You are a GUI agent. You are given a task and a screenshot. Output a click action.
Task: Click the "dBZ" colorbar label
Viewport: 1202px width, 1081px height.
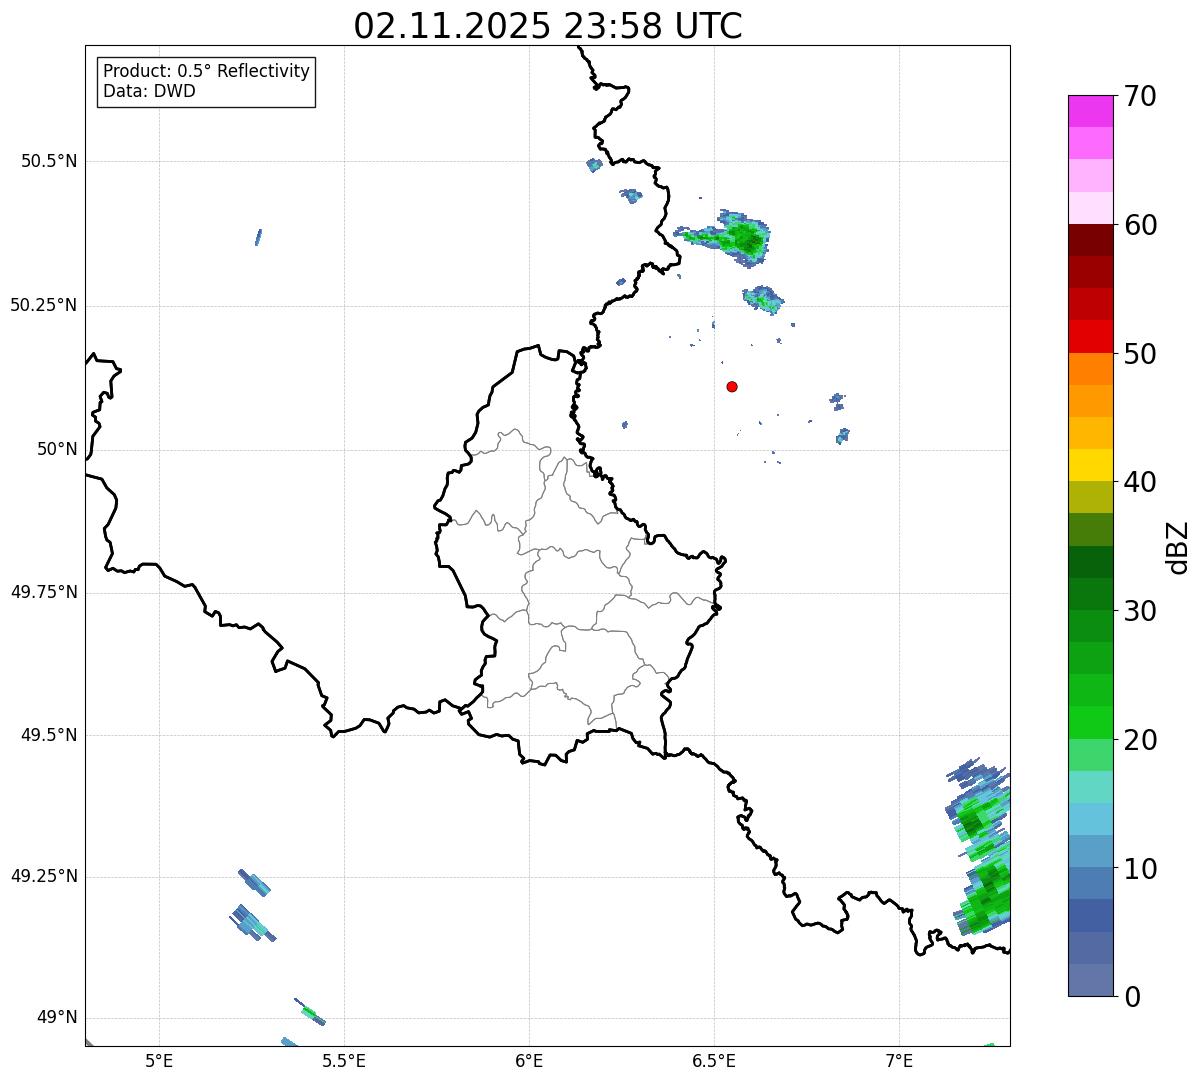coord(1178,547)
